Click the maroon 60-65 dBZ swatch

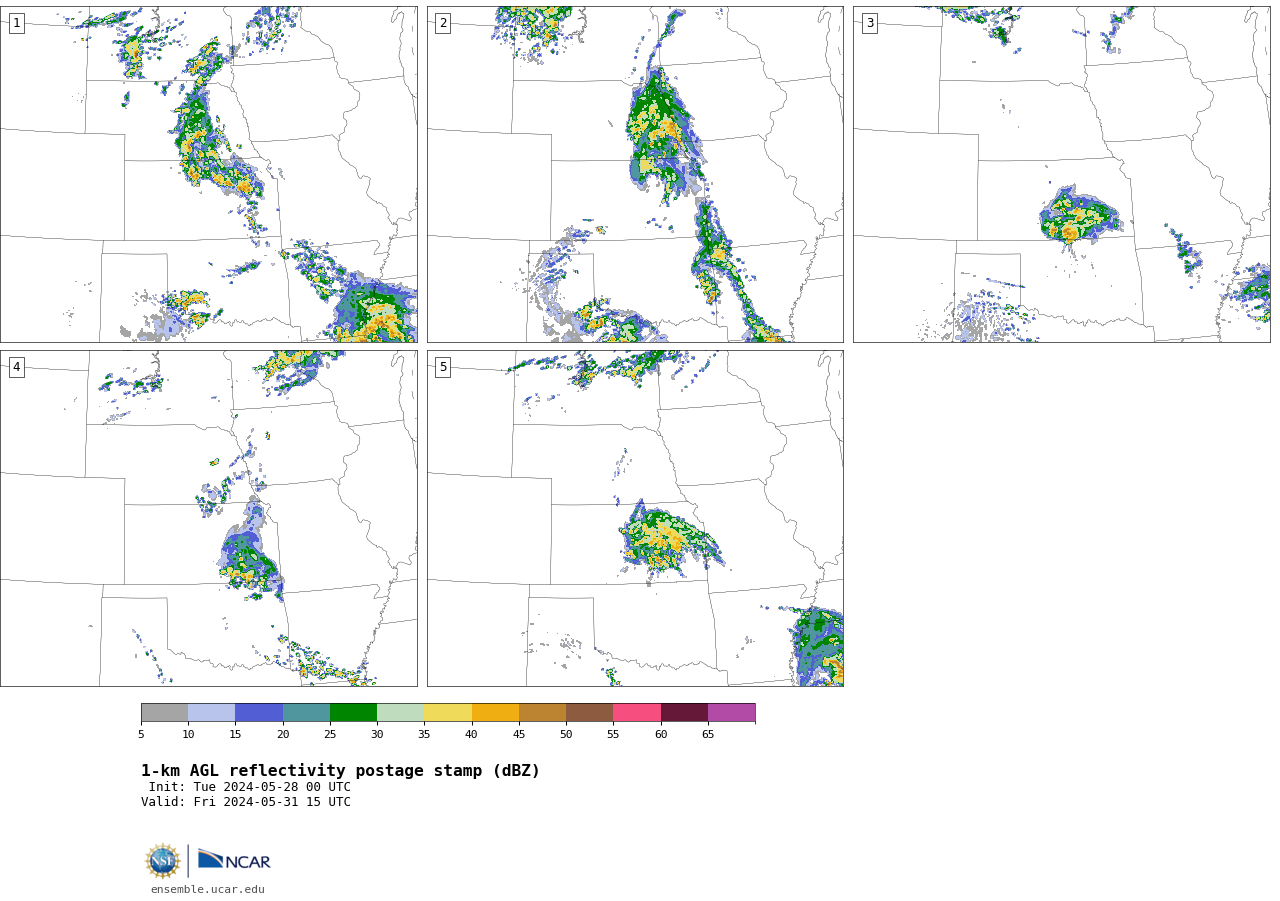coord(684,713)
